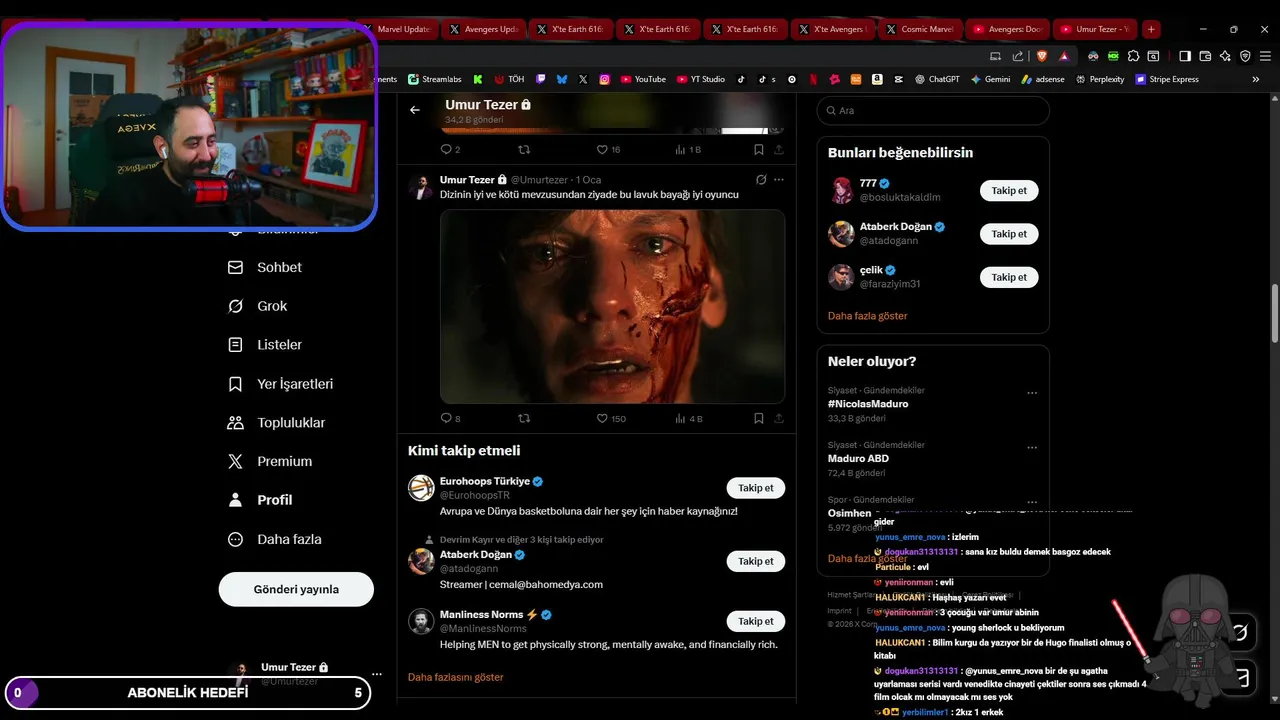The height and width of the screenshot is (720, 1280).
Task: Switch to the Marvel Update tab
Action: tap(398, 29)
